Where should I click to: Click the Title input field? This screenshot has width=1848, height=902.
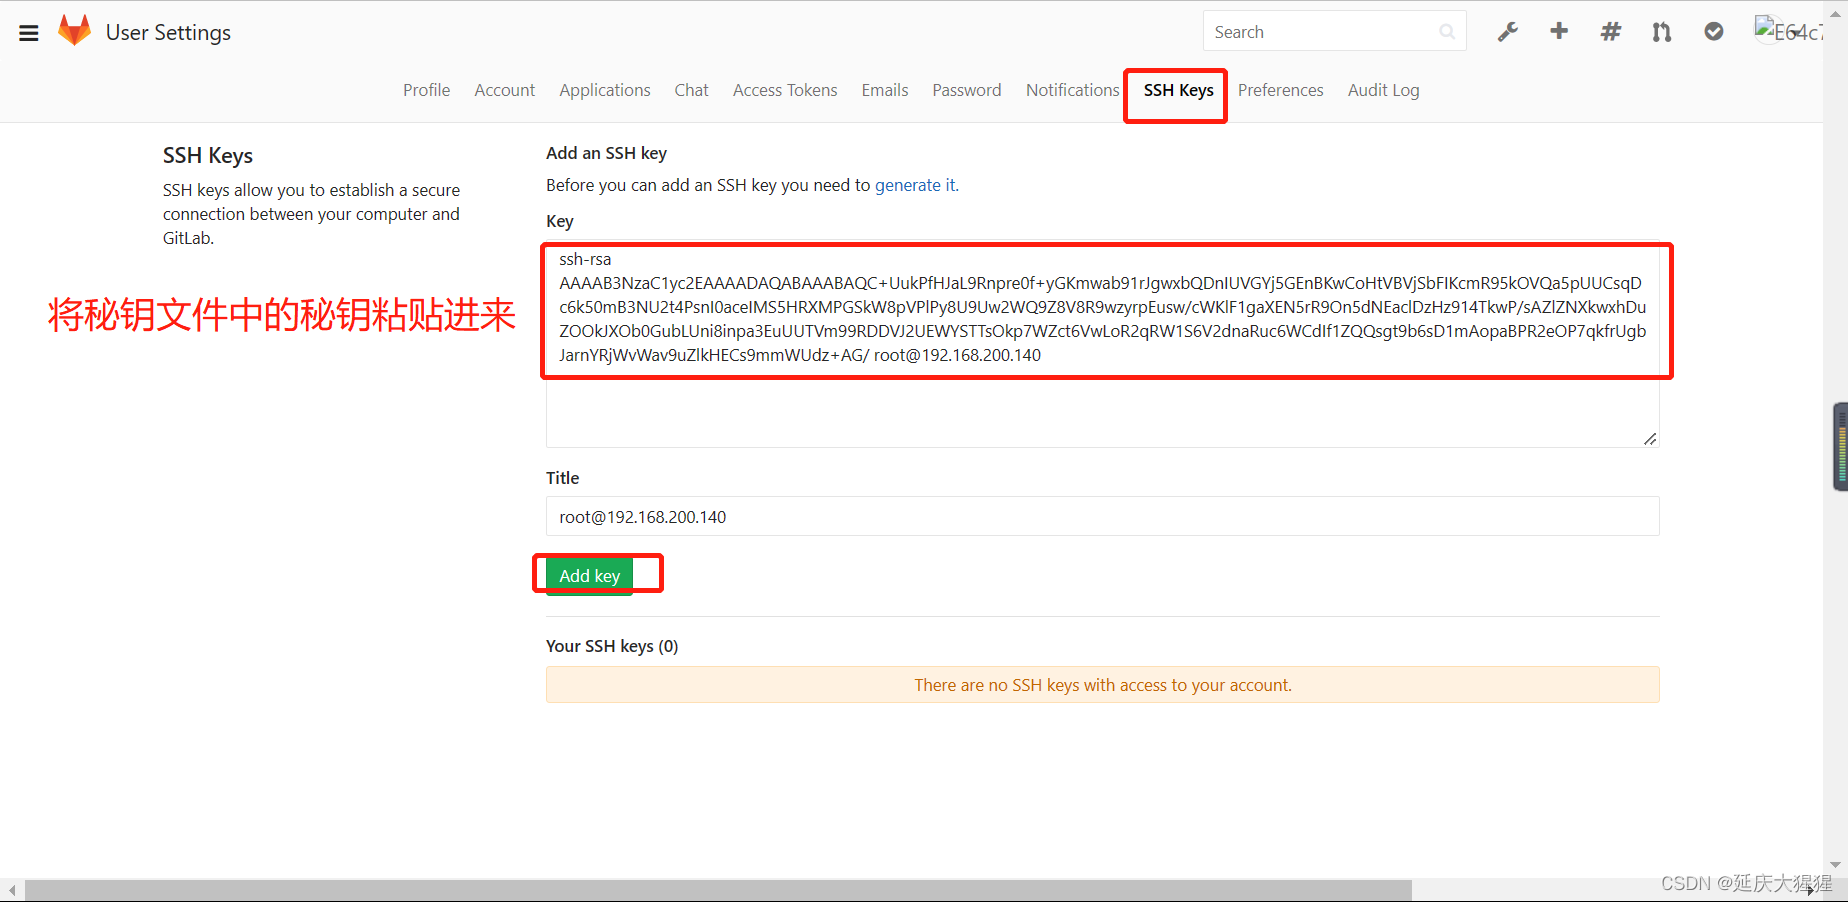pos(1103,516)
